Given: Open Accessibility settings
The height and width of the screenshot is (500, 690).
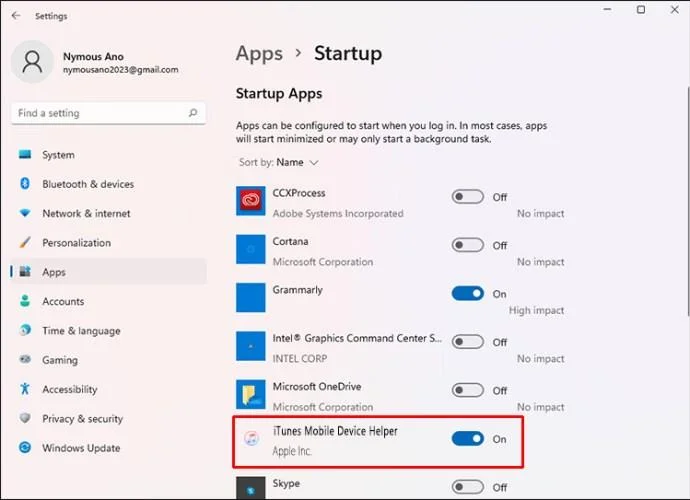Looking at the screenshot, I should (109, 390).
